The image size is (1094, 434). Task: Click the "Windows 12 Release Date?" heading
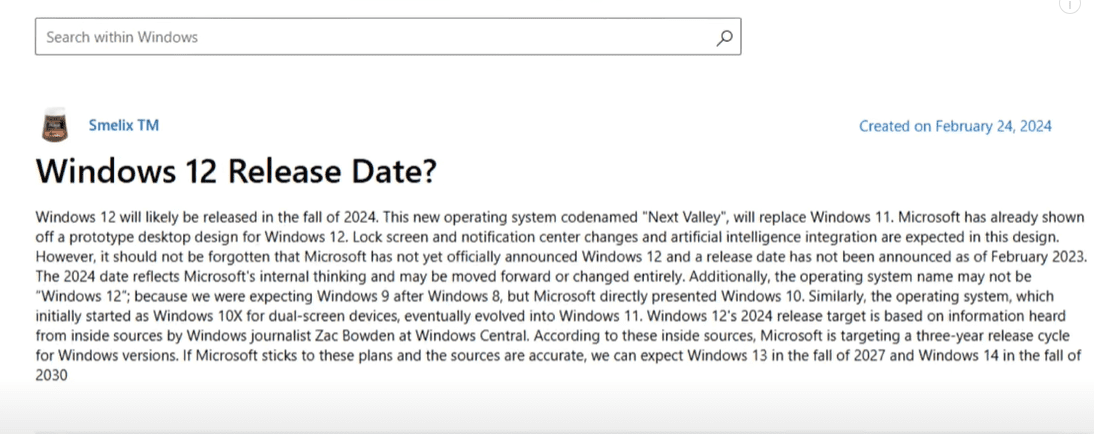pos(236,172)
